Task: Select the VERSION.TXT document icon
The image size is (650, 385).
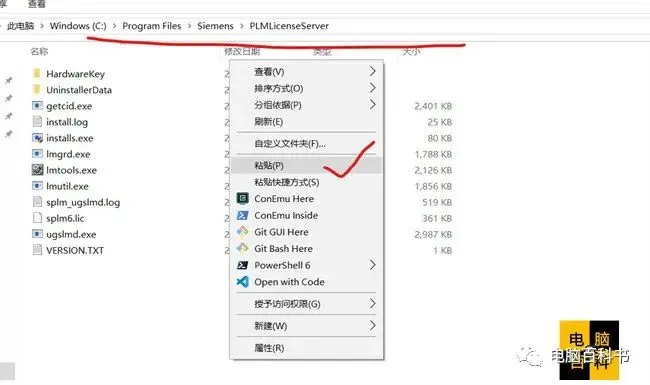Action: (x=37, y=250)
